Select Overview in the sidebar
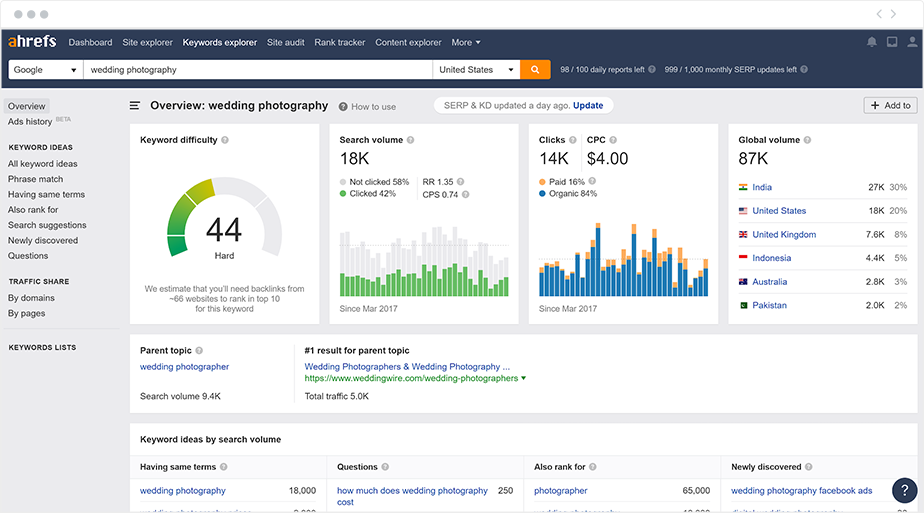Image resolution: width=924 pixels, height=513 pixels. [x=27, y=106]
